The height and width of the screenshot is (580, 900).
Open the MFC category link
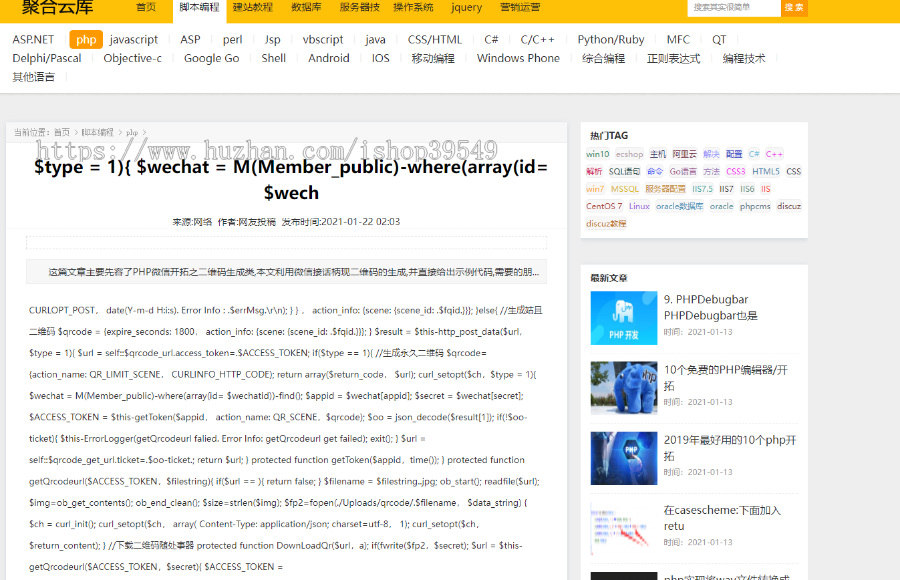coord(678,40)
